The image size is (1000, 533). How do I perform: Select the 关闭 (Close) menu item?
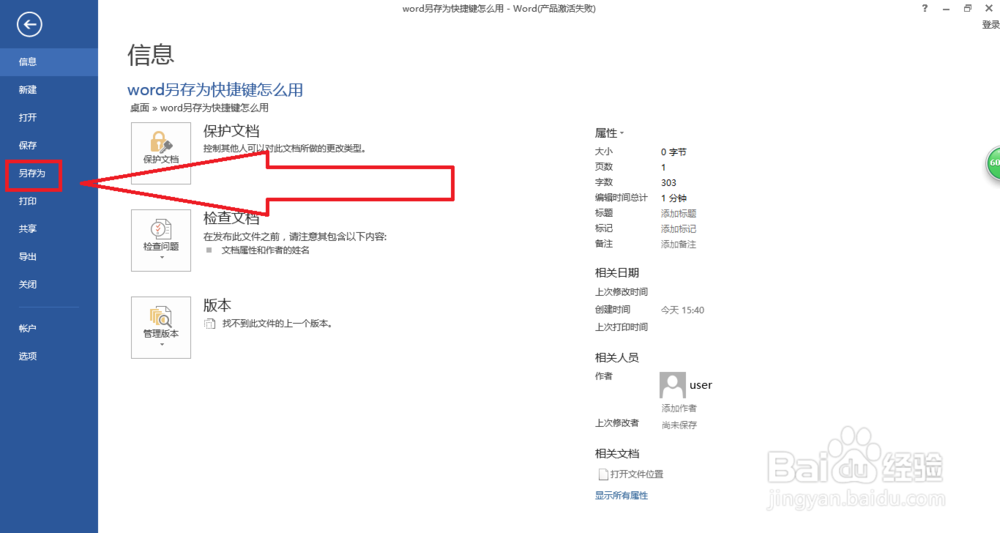coord(49,285)
